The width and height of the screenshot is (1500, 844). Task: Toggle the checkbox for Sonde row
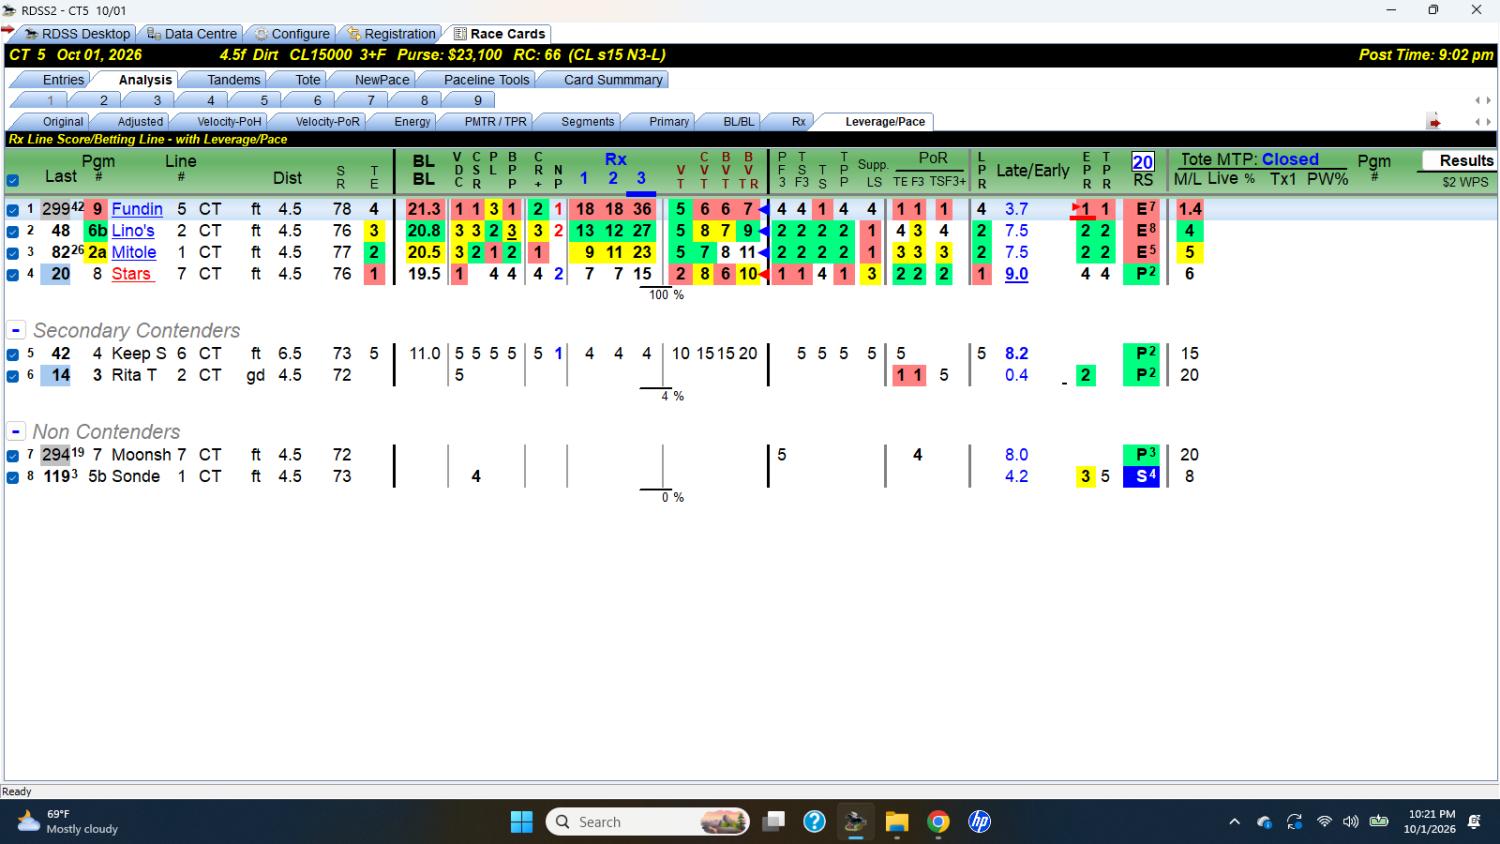pyautogui.click(x=13, y=477)
